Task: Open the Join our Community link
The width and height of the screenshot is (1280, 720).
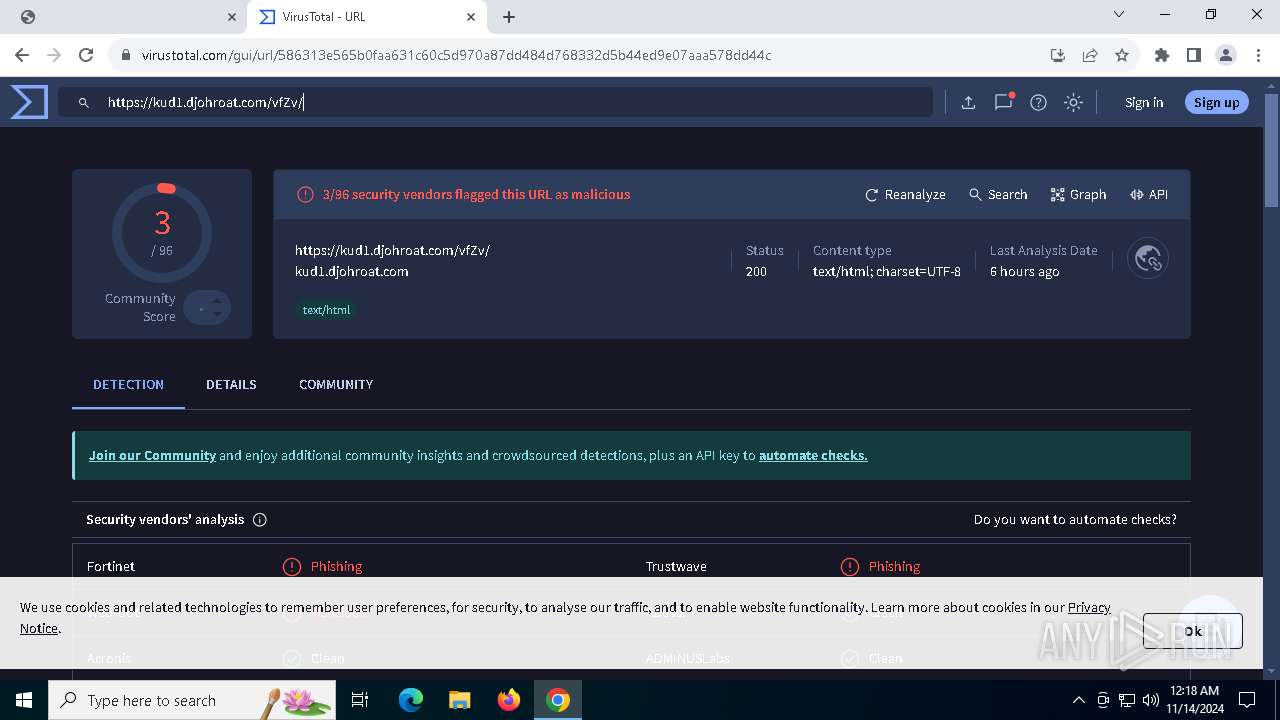Action: tap(152, 455)
